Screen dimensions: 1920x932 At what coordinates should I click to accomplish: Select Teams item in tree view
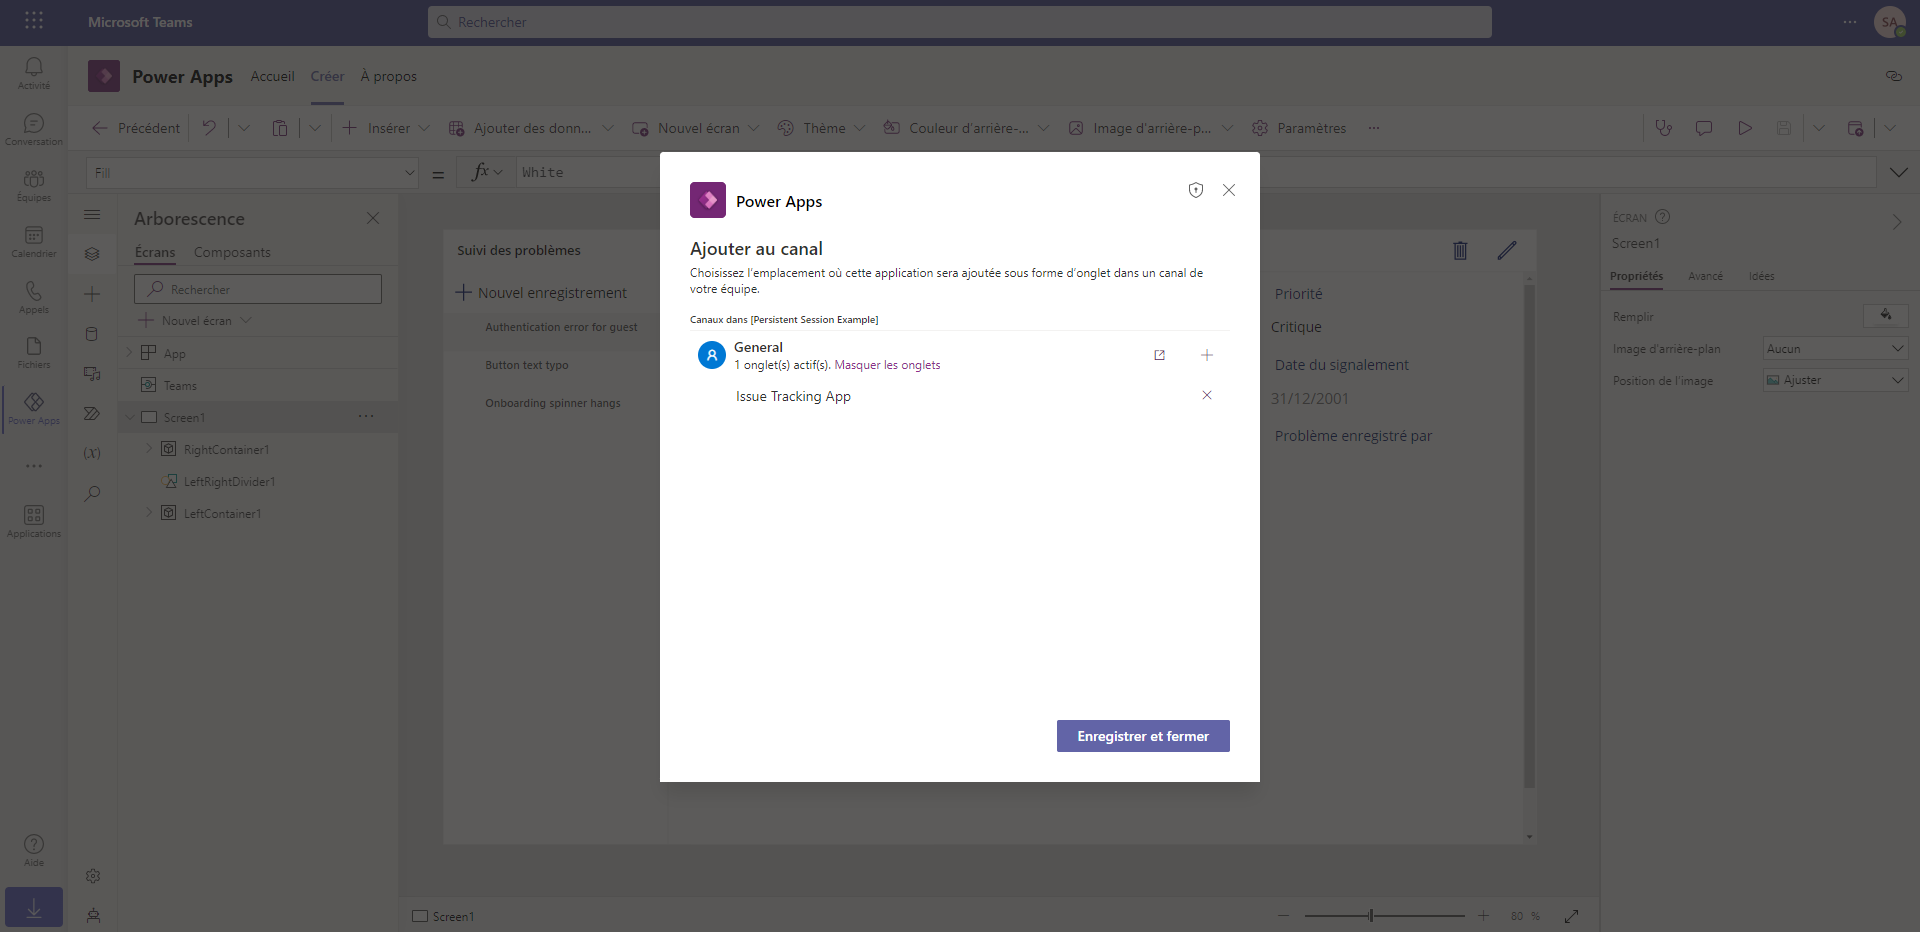pos(180,385)
